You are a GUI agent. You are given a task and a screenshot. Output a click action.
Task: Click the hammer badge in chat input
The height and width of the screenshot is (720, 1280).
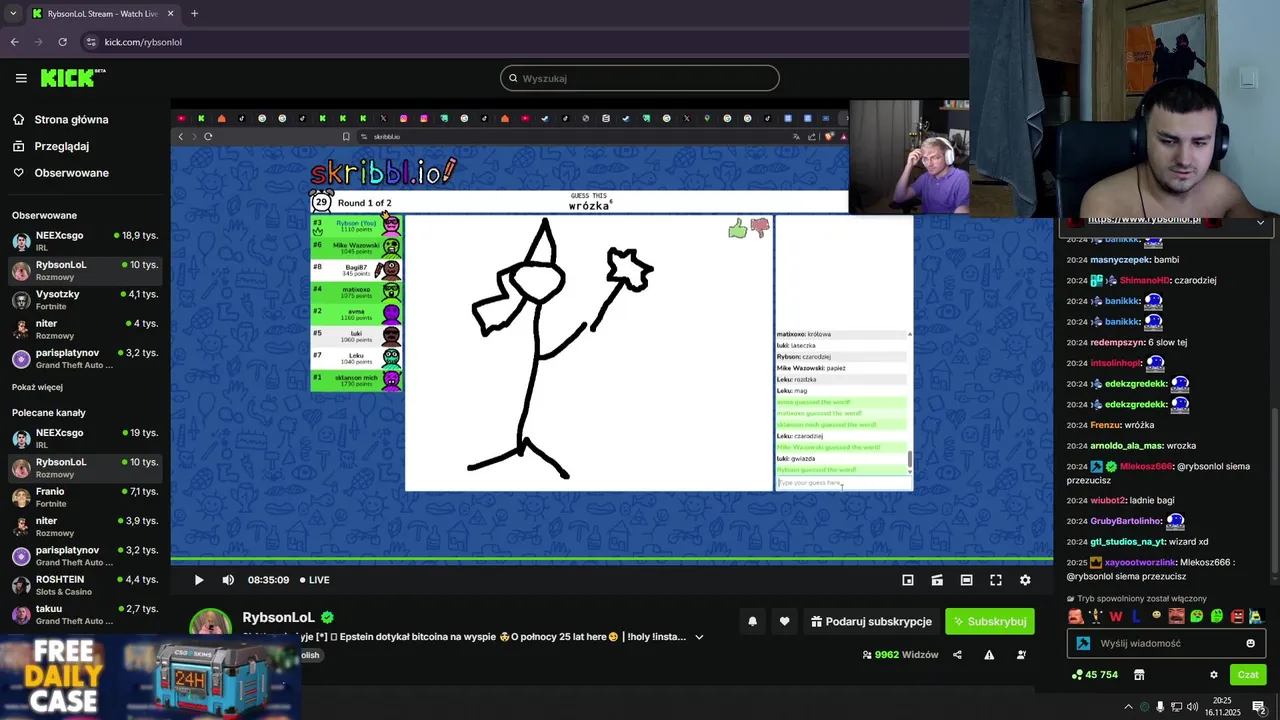pos(1083,644)
